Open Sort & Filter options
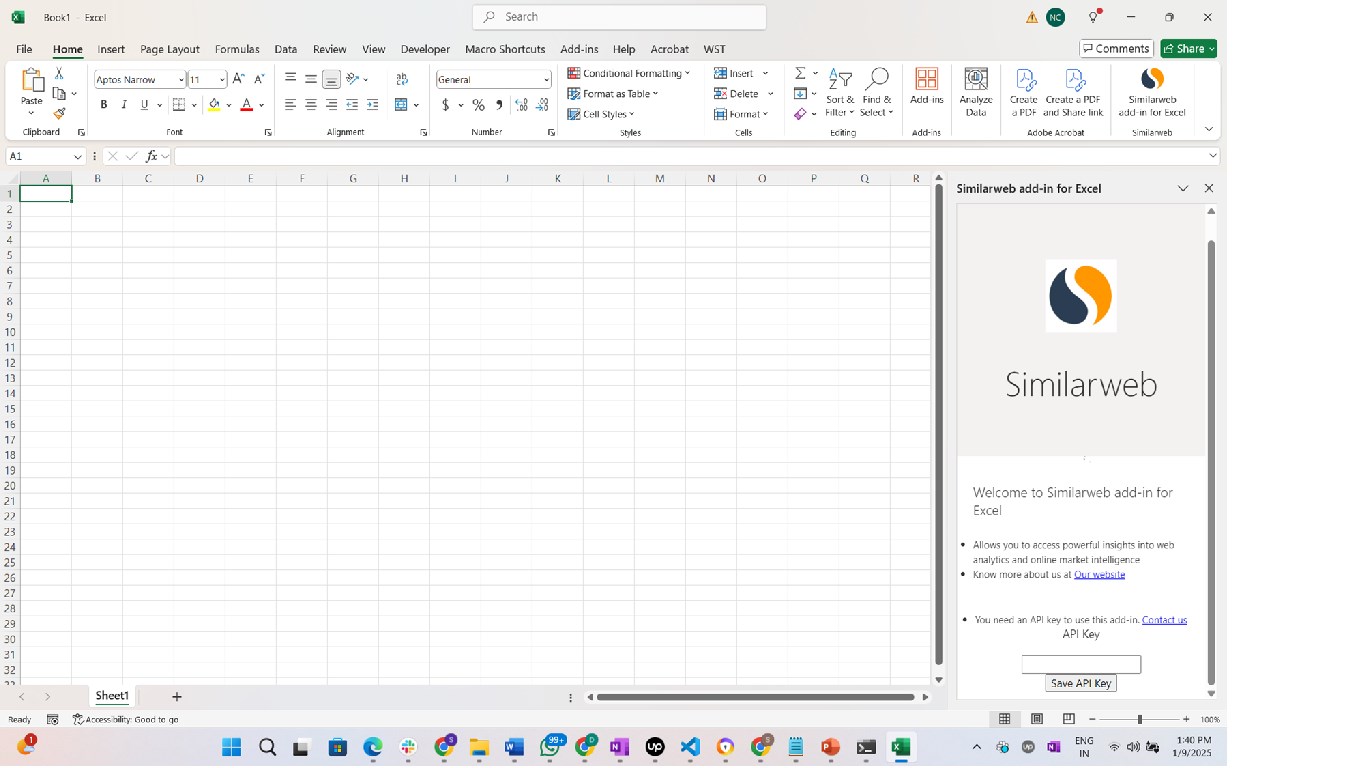1366x768 pixels. (840, 92)
